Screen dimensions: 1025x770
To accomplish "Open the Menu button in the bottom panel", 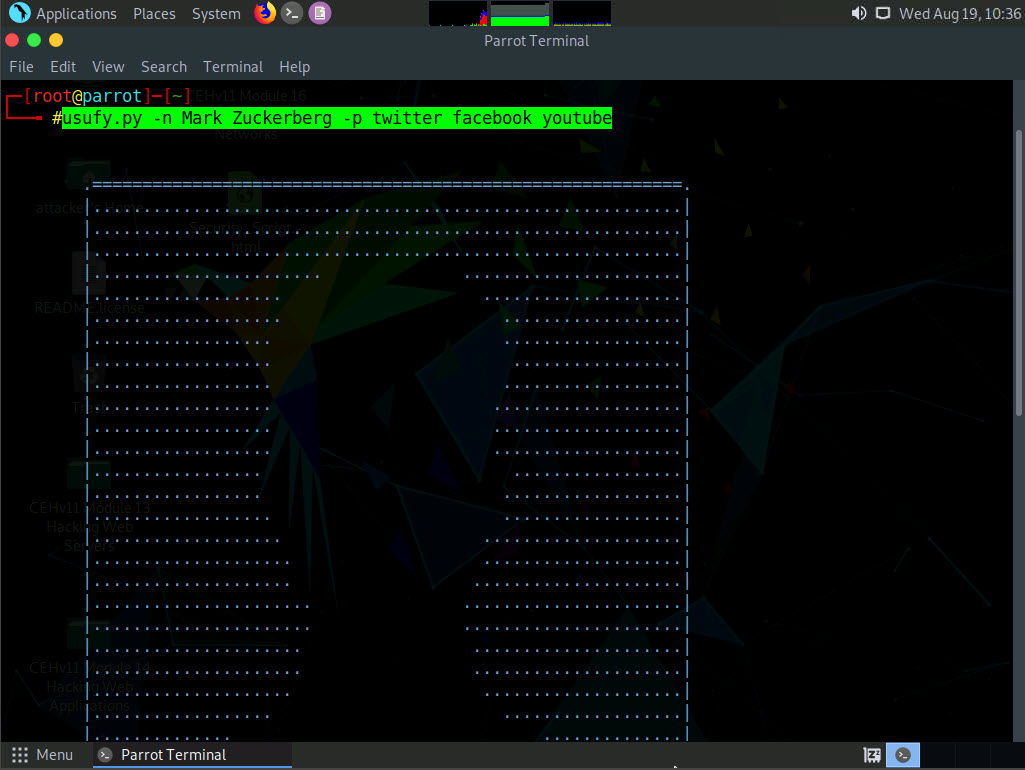I will tap(42, 755).
